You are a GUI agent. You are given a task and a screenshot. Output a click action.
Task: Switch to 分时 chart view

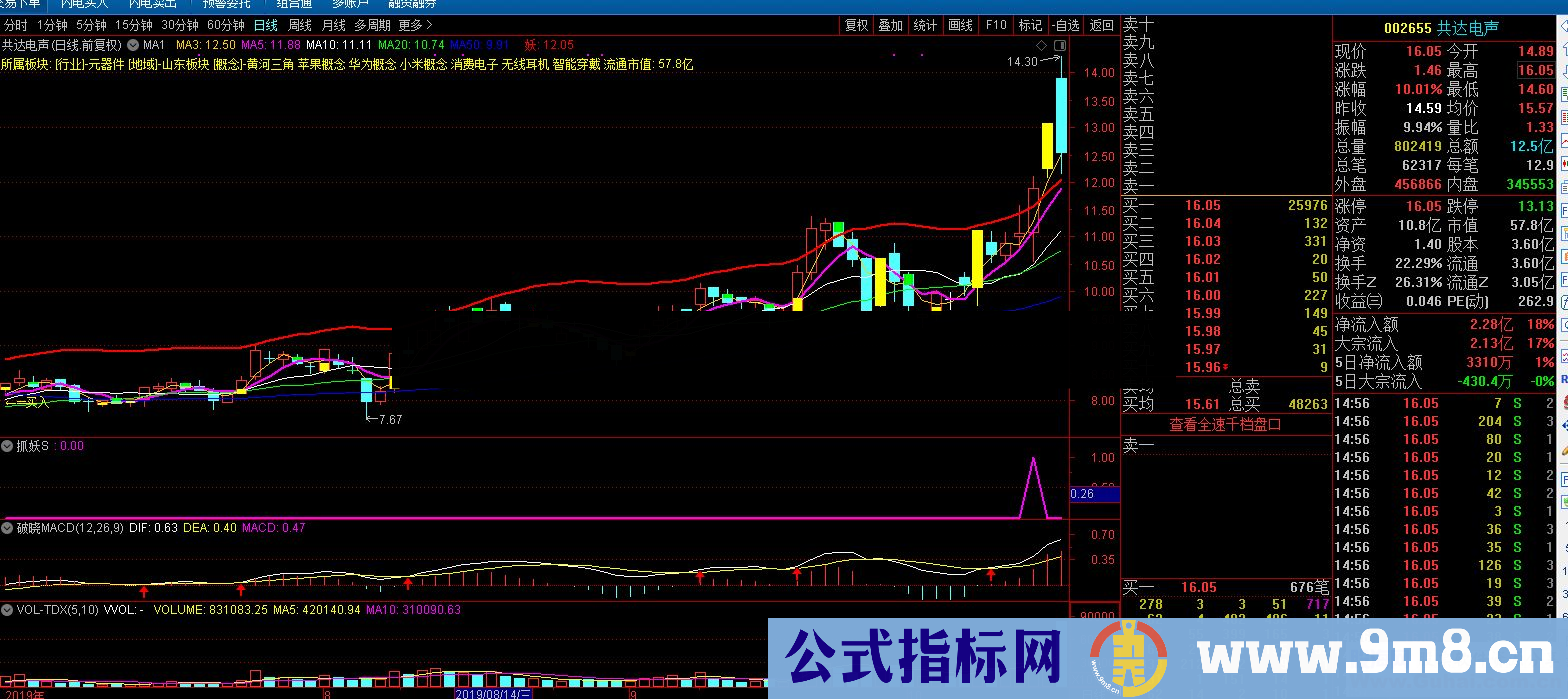[15, 25]
